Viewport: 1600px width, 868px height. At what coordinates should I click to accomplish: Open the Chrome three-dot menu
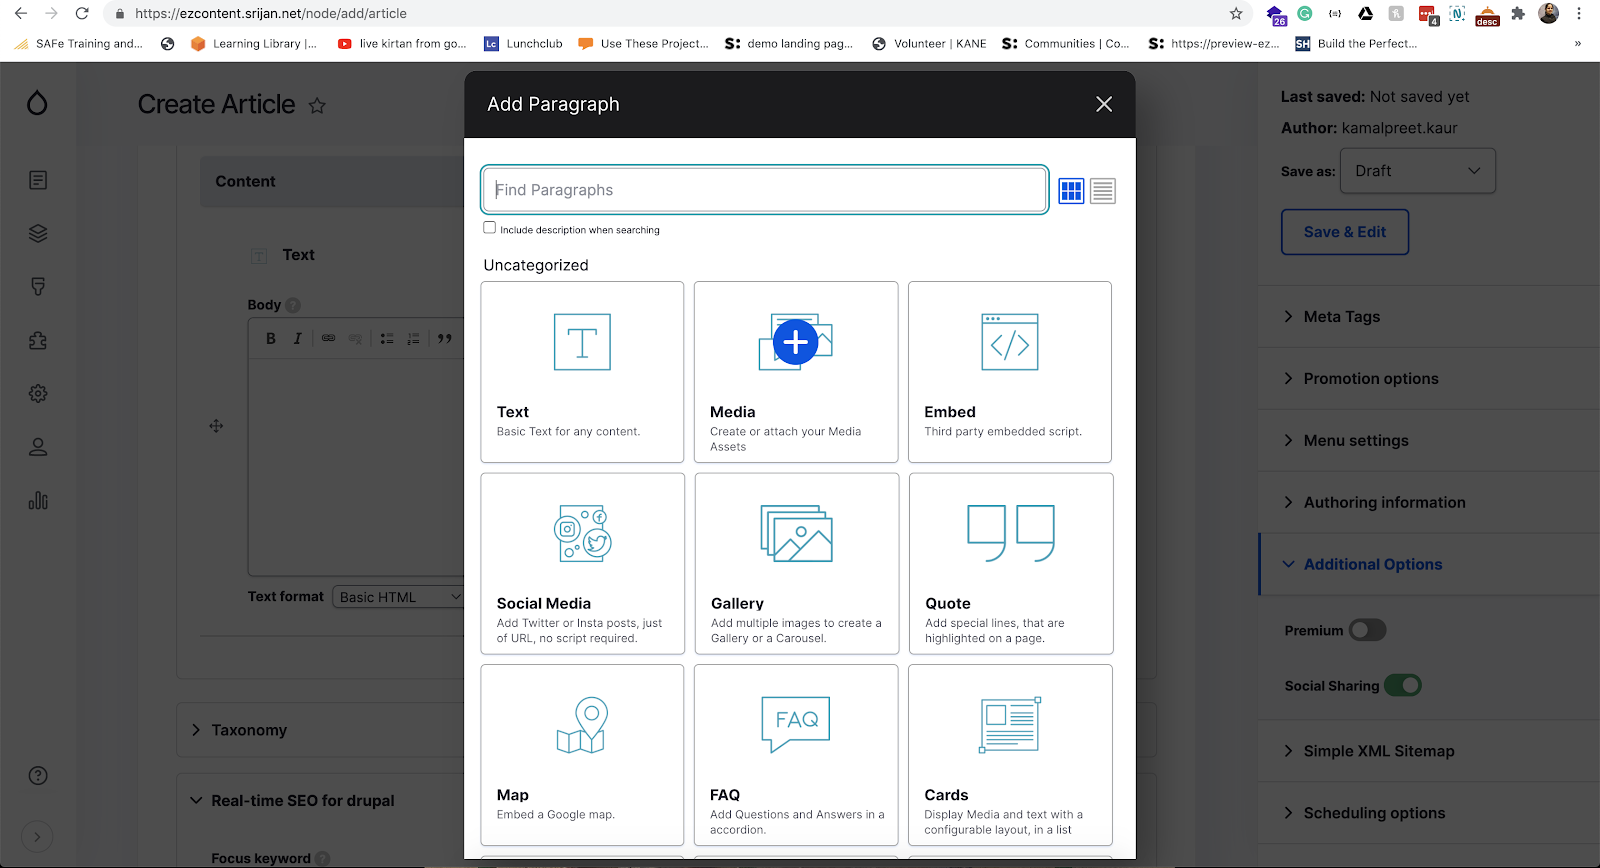pyautogui.click(x=1580, y=14)
